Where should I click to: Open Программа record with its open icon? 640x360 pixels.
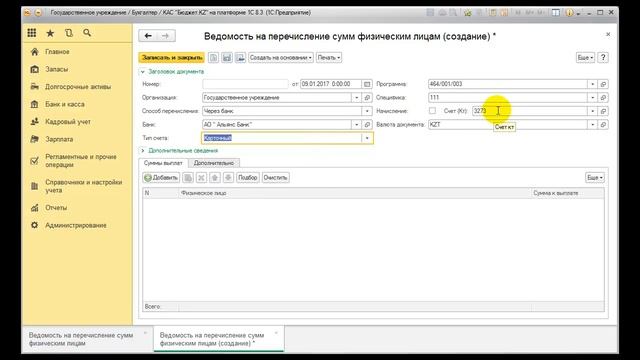pos(603,84)
